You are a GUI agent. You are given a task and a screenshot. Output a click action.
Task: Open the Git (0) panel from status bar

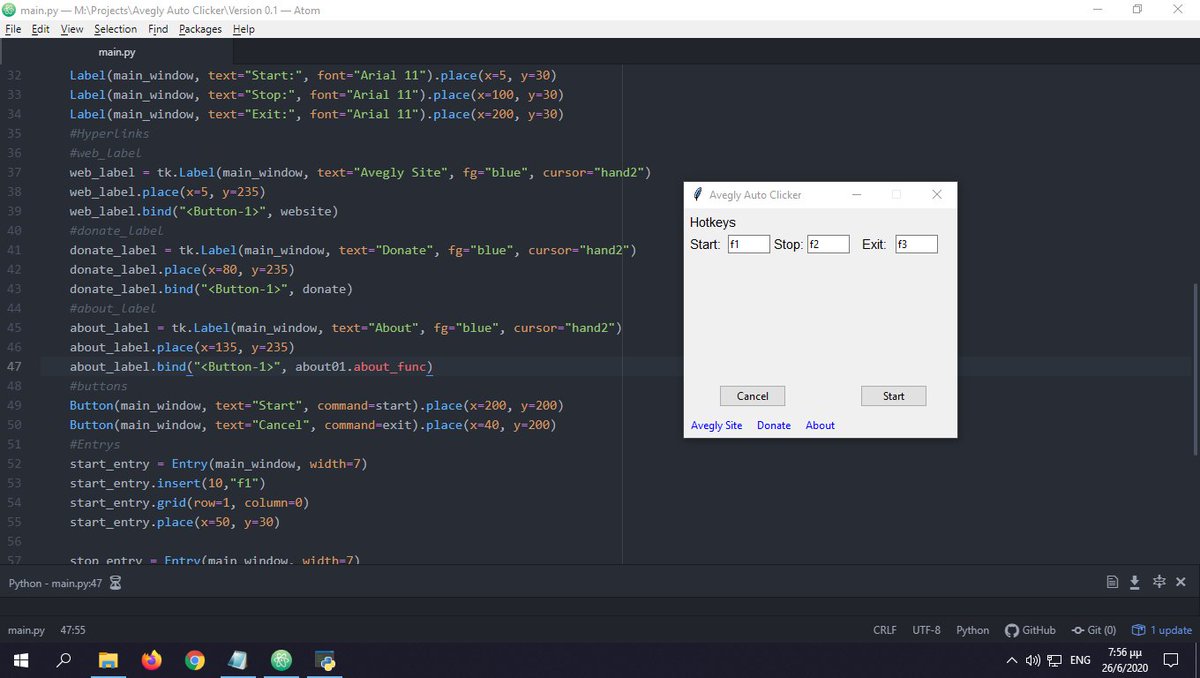click(x=1093, y=630)
